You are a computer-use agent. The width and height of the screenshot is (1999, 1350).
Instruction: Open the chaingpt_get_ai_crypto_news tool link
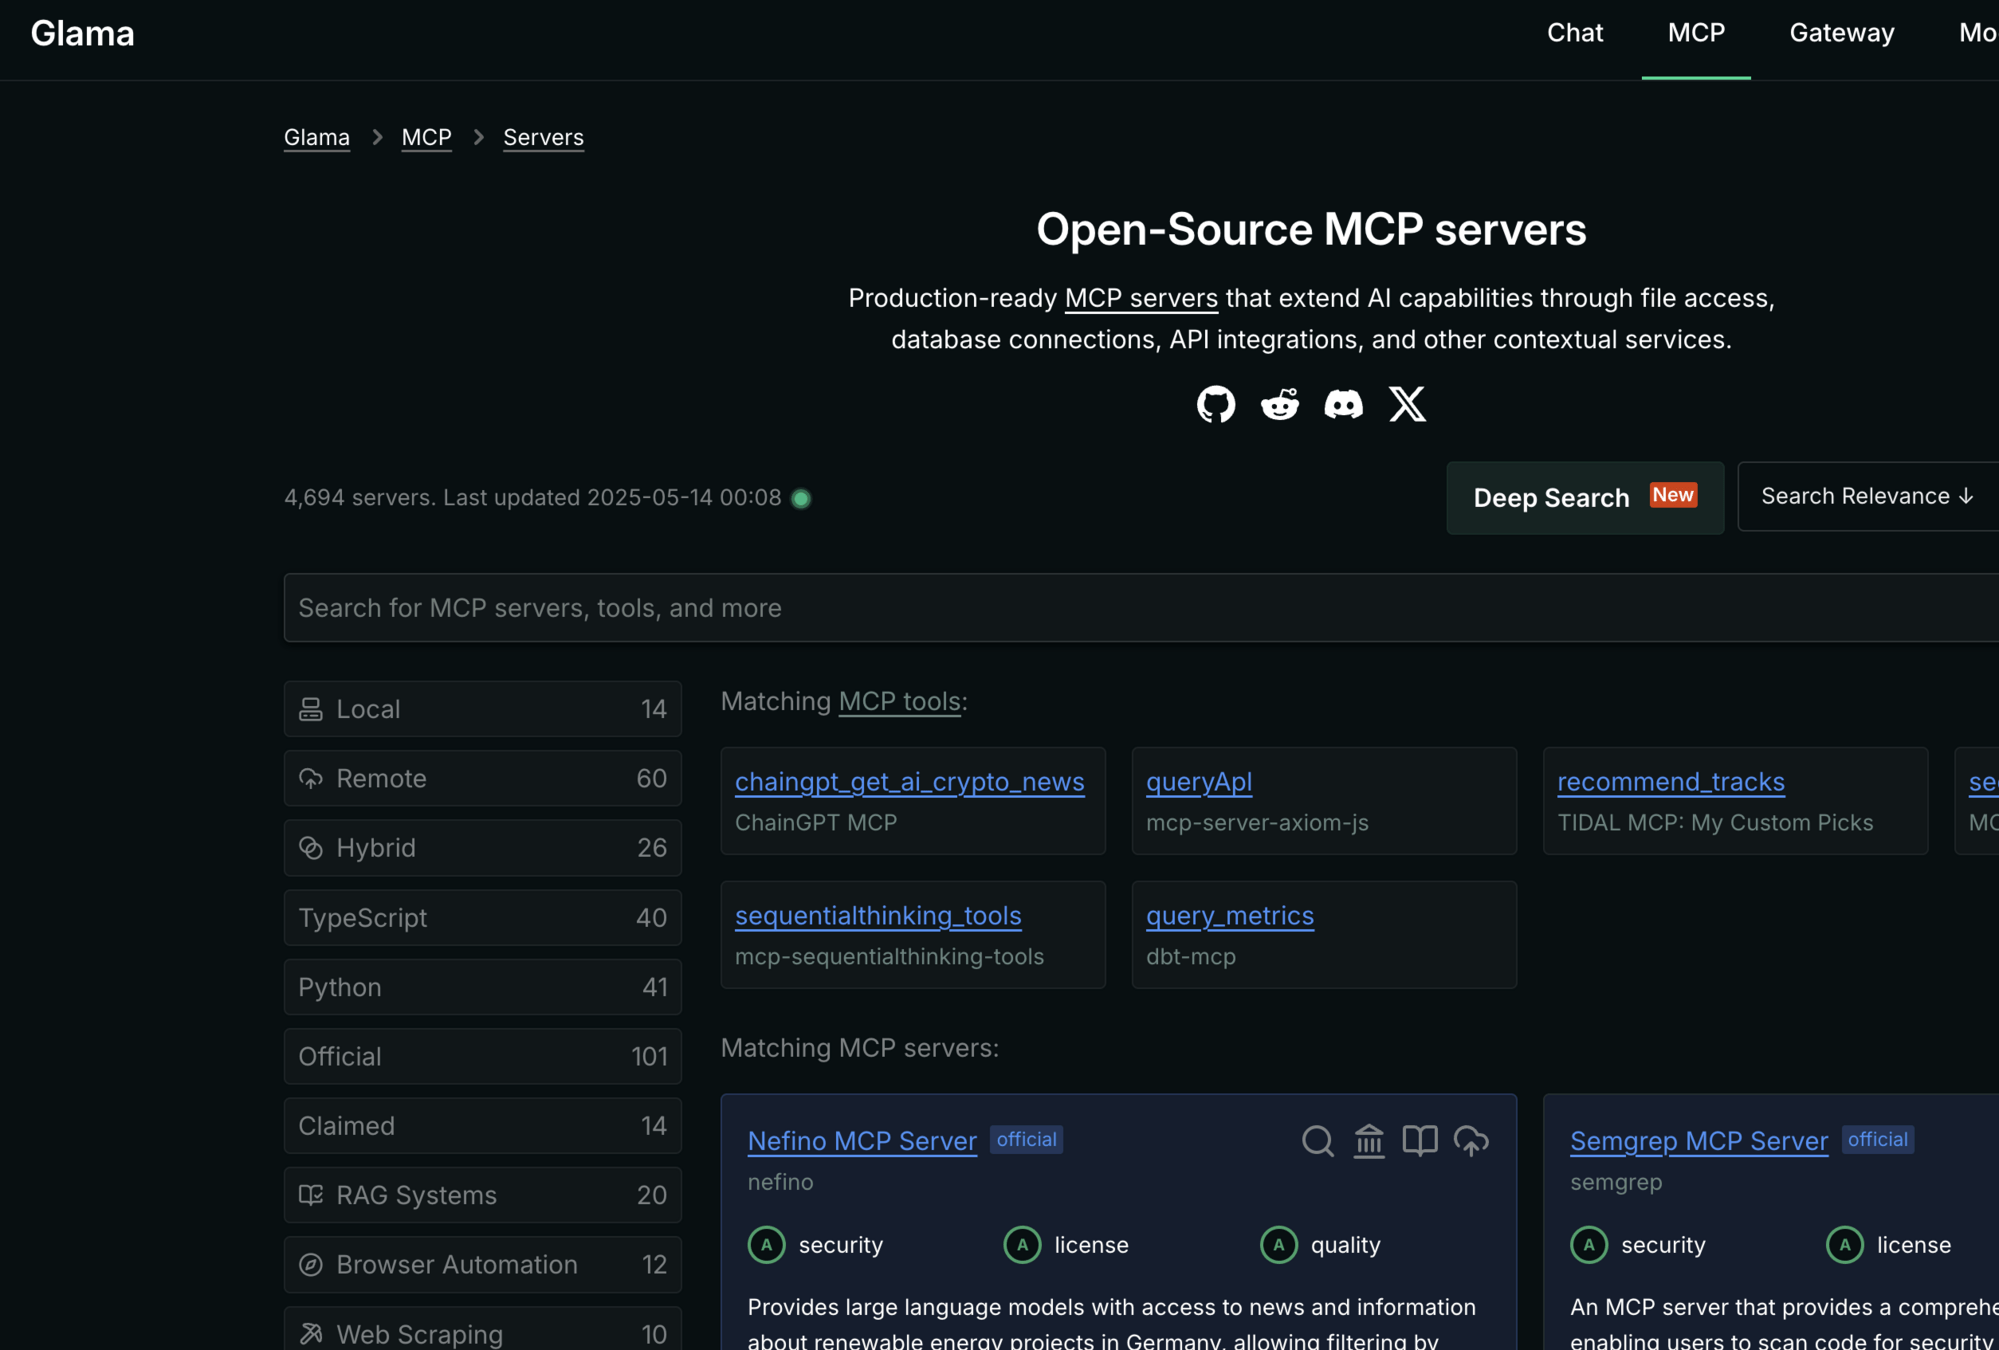pos(909,782)
